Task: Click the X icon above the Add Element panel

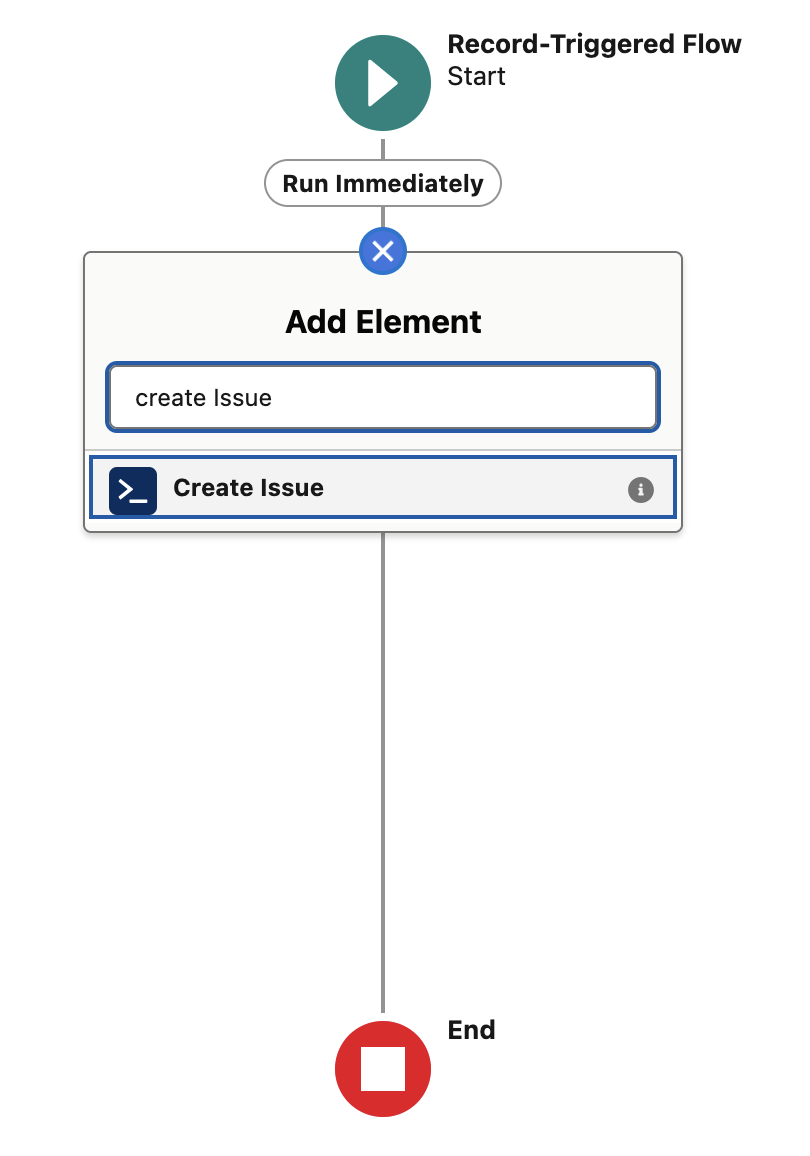Action: [x=383, y=251]
